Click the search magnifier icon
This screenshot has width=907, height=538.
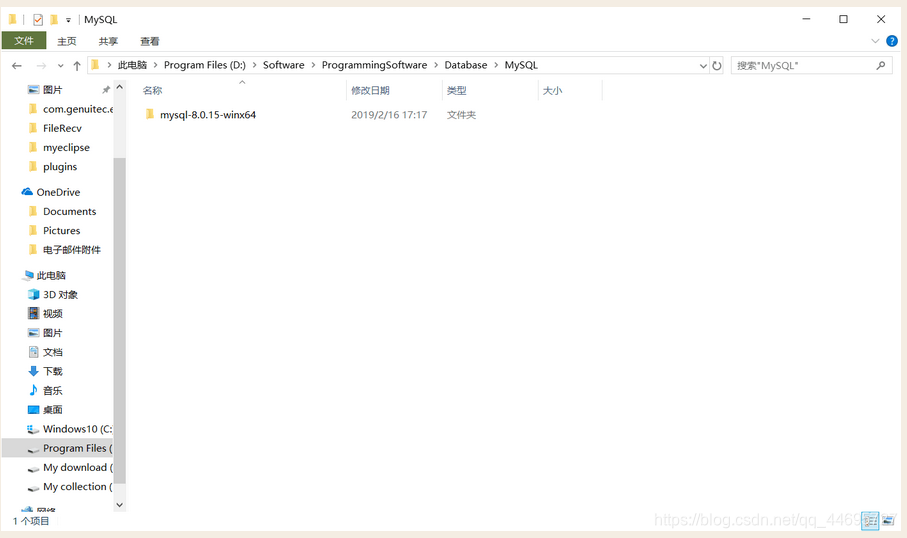880,66
